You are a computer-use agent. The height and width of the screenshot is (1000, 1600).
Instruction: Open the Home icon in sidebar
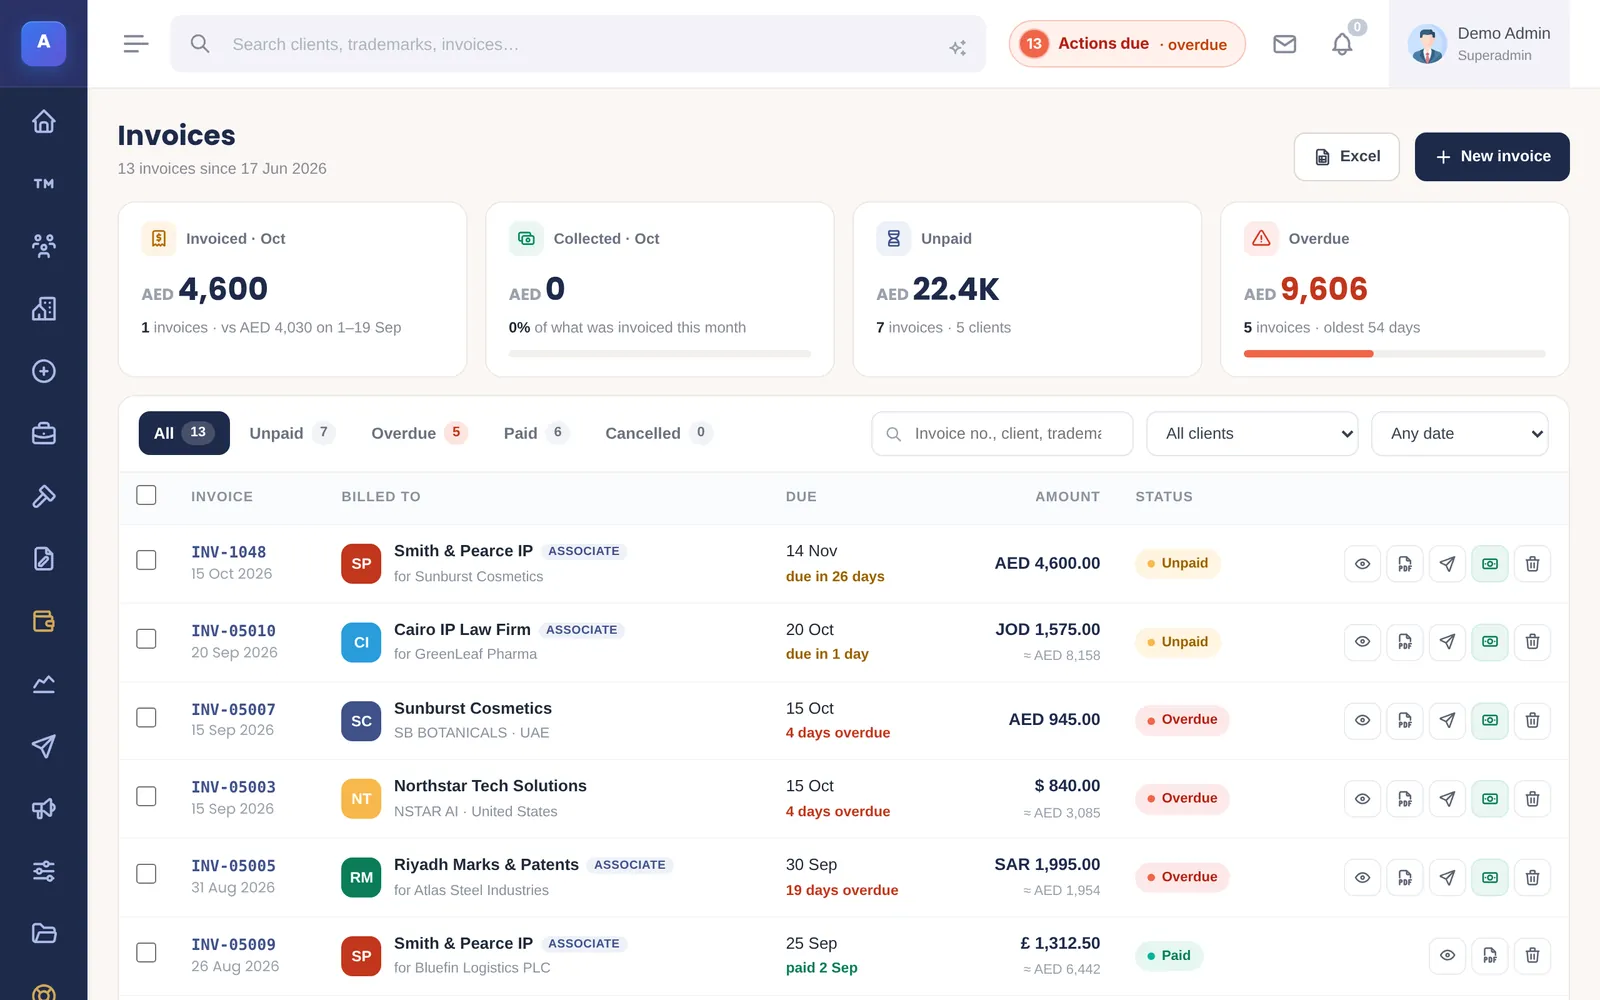[x=43, y=121]
